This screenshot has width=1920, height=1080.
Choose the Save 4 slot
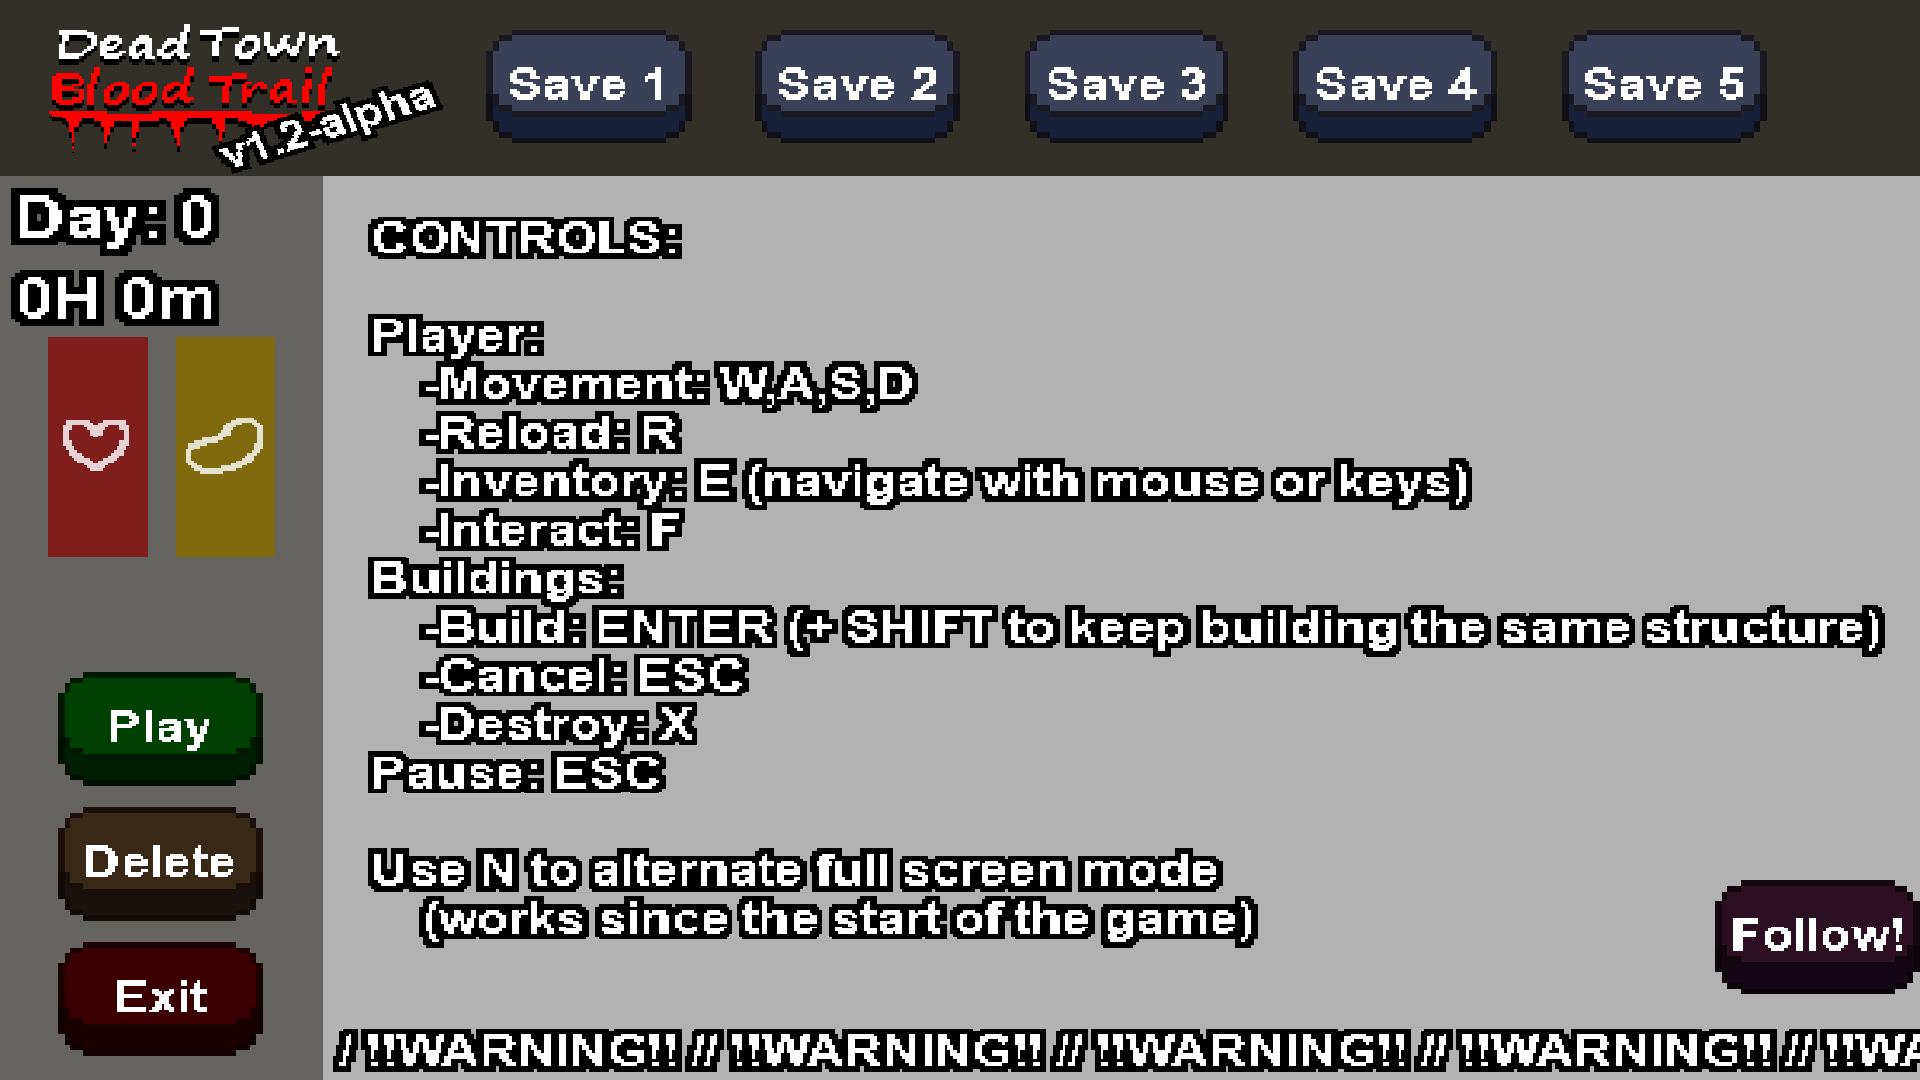coord(1395,86)
